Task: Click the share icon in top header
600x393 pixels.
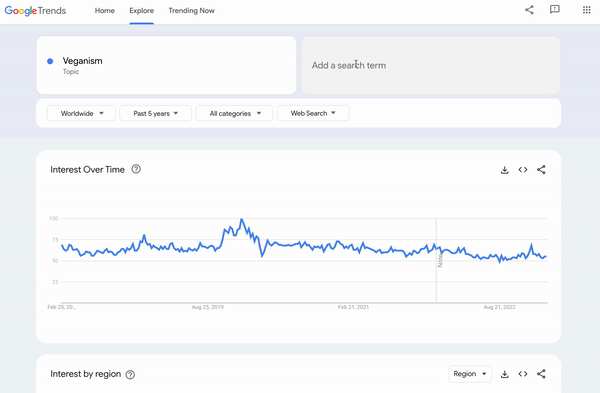Action: click(x=529, y=10)
